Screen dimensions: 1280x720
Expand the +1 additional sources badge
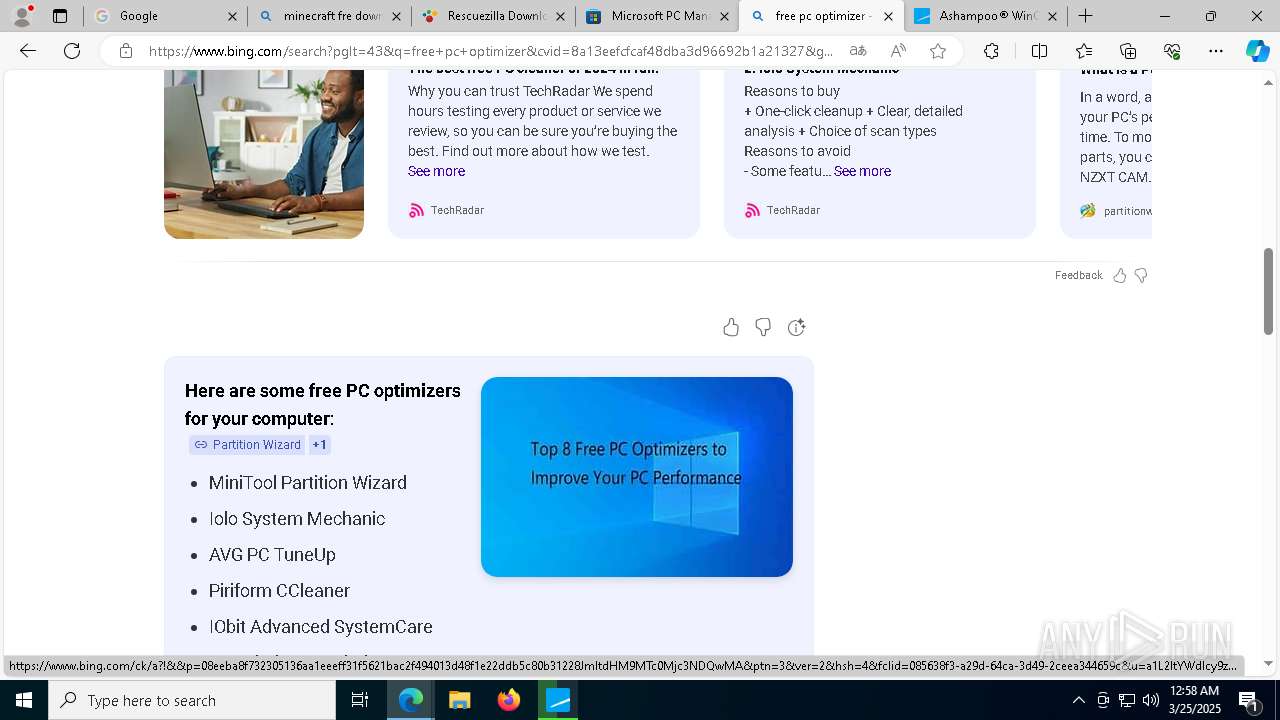(x=319, y=445)
